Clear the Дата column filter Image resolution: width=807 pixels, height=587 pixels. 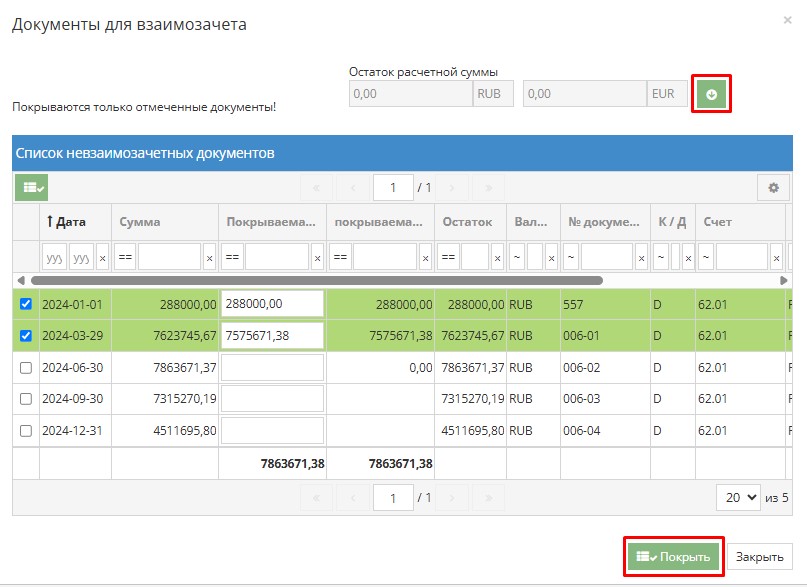pyautogui.click(x=102, y=258)
